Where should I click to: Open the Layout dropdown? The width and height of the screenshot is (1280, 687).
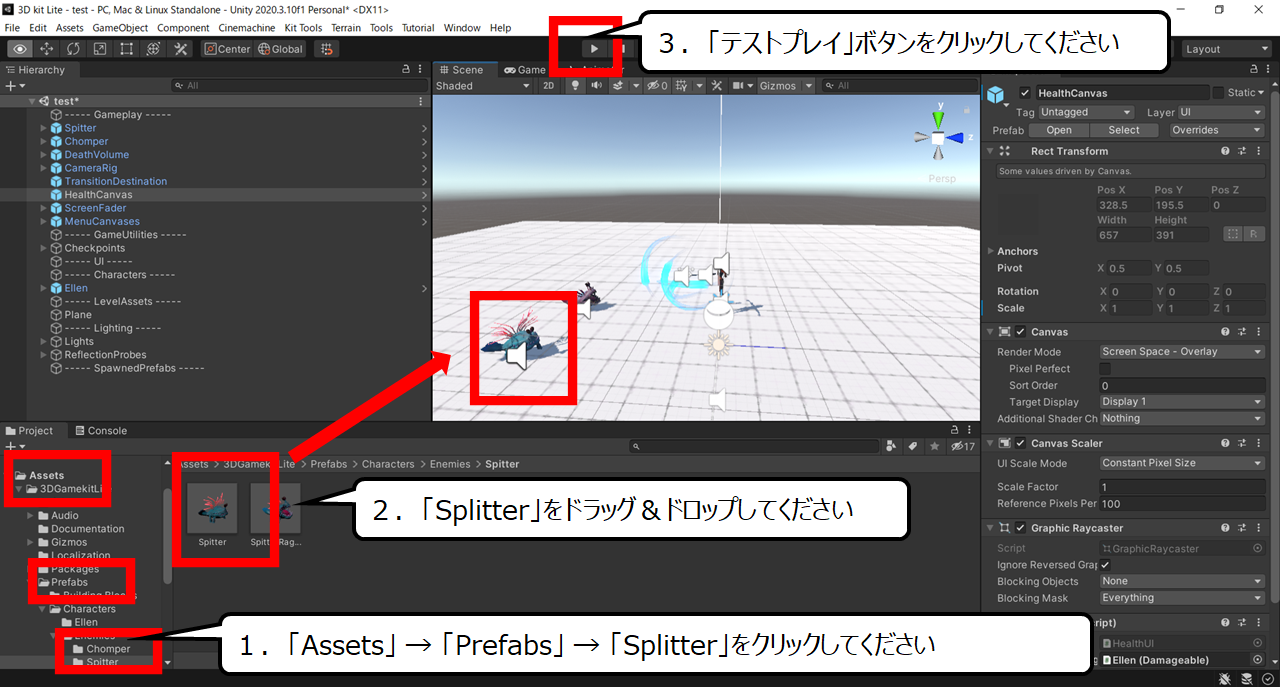pos(1226,49)
